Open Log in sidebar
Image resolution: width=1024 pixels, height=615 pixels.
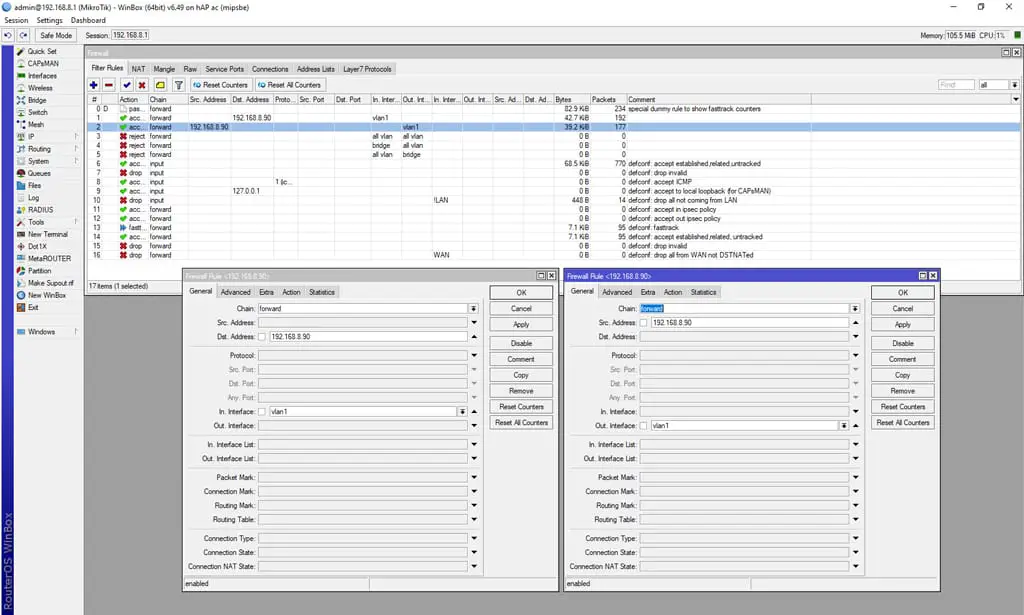point(33,198)
